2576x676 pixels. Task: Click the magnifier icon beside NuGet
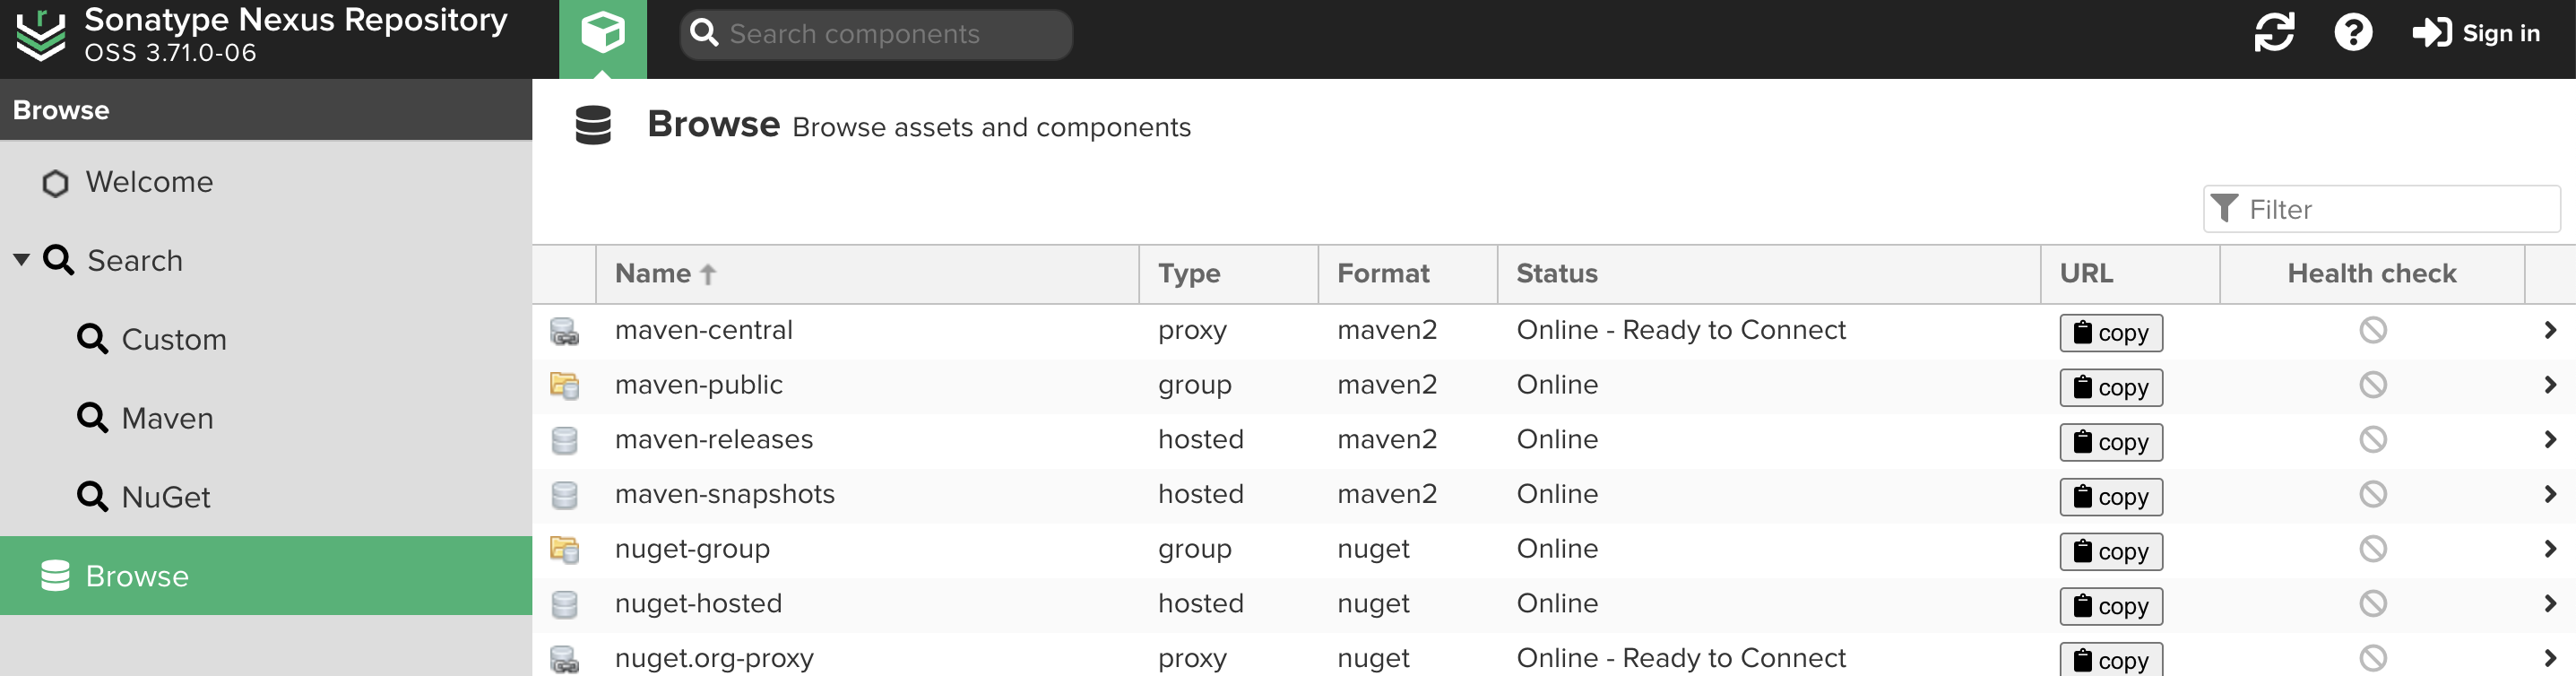click(92, 497)
